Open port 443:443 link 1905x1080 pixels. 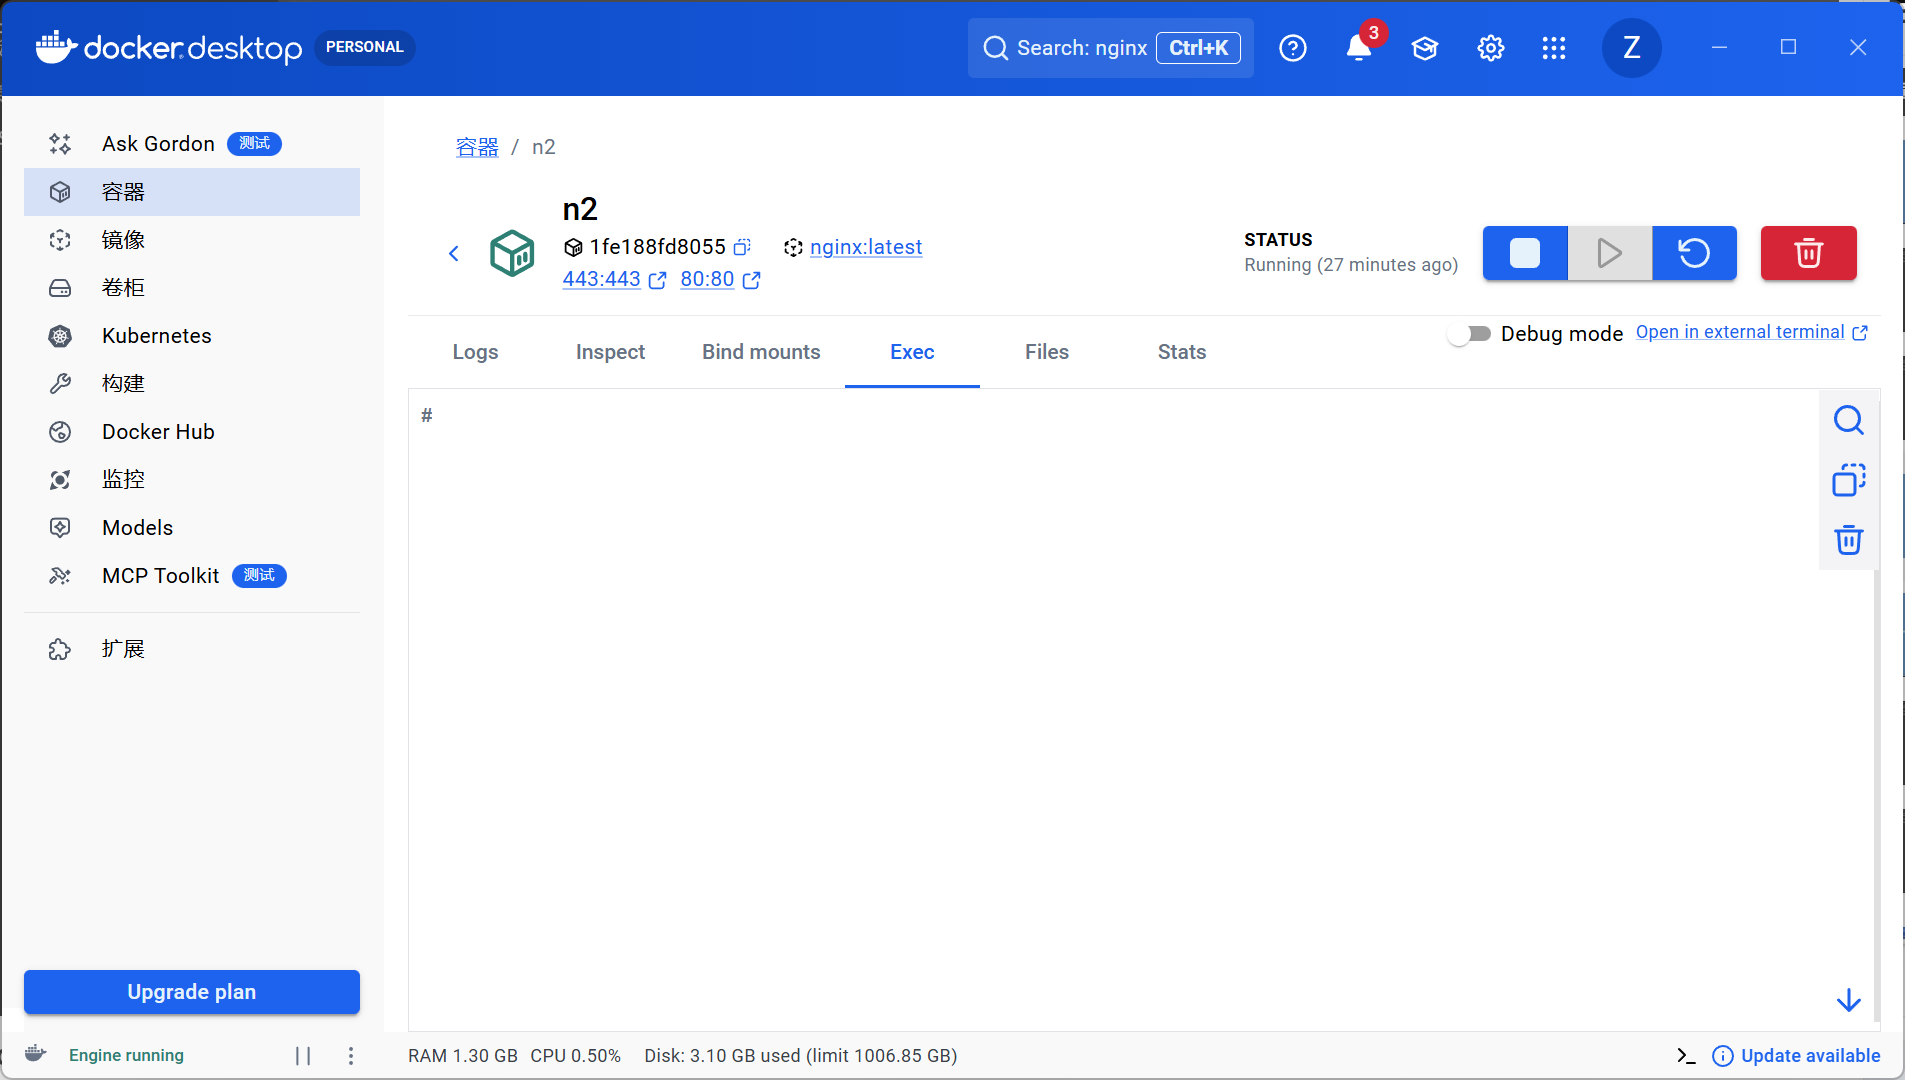[614, 280]
